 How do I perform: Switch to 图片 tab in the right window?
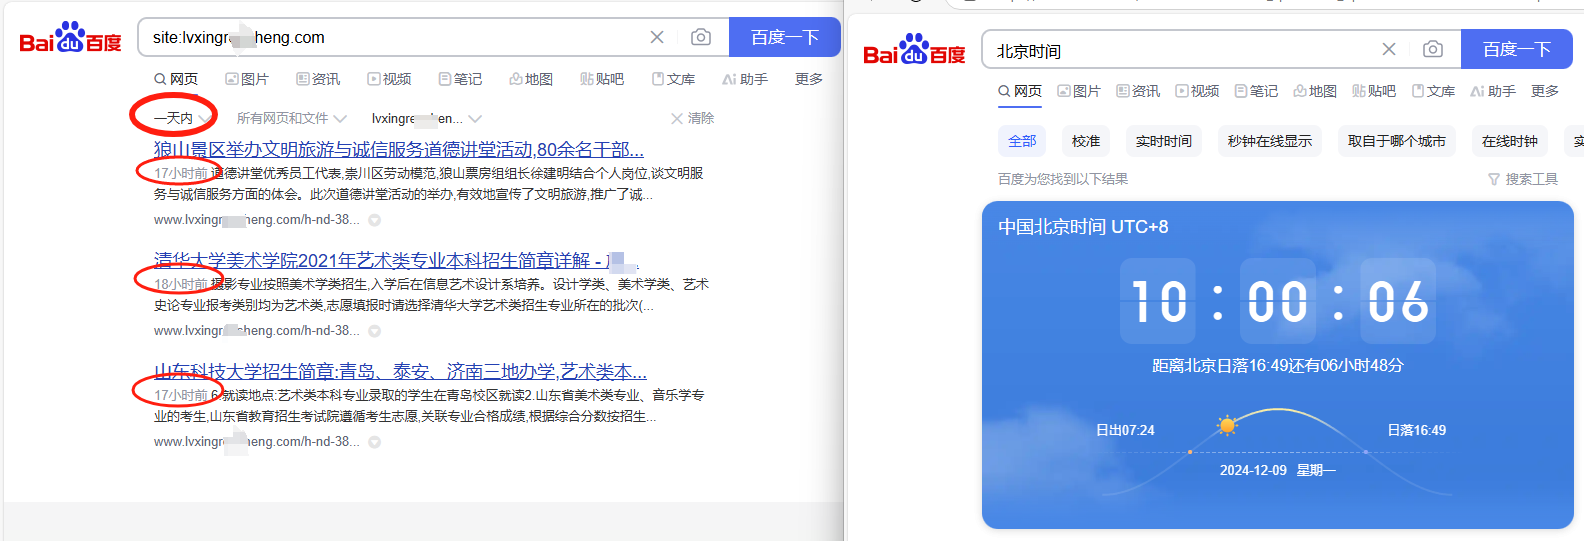pos(1079,91)
